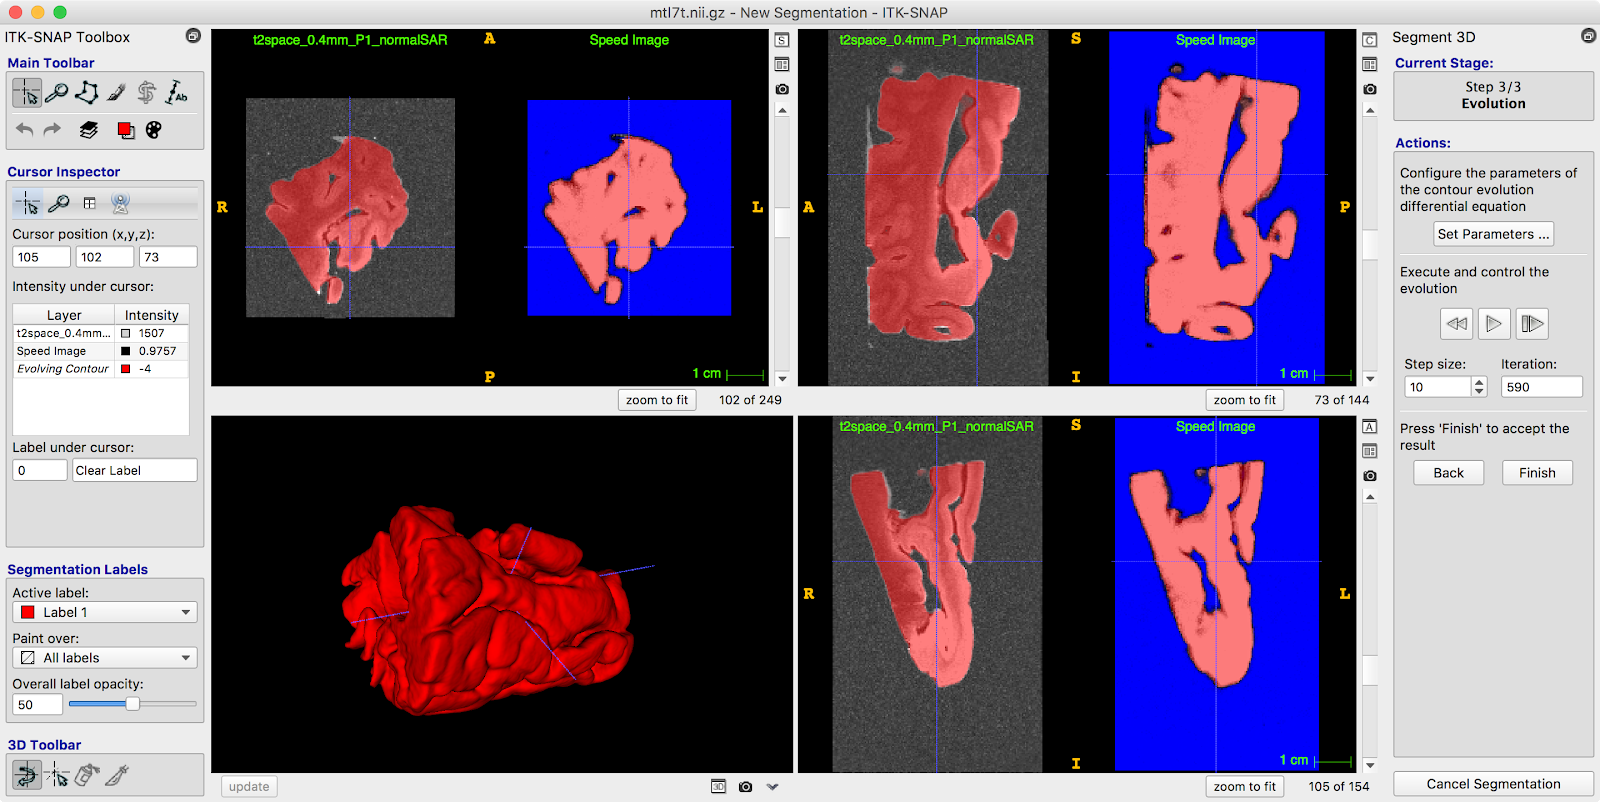
Task: Select the Paintbrush tool
Action: pos(117,93)
